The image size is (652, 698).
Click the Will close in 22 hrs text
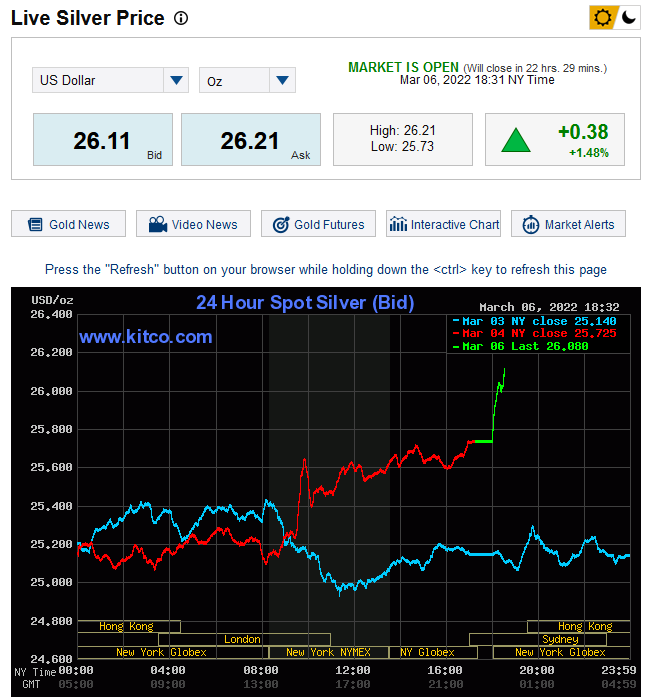click(x=535, y=68)
